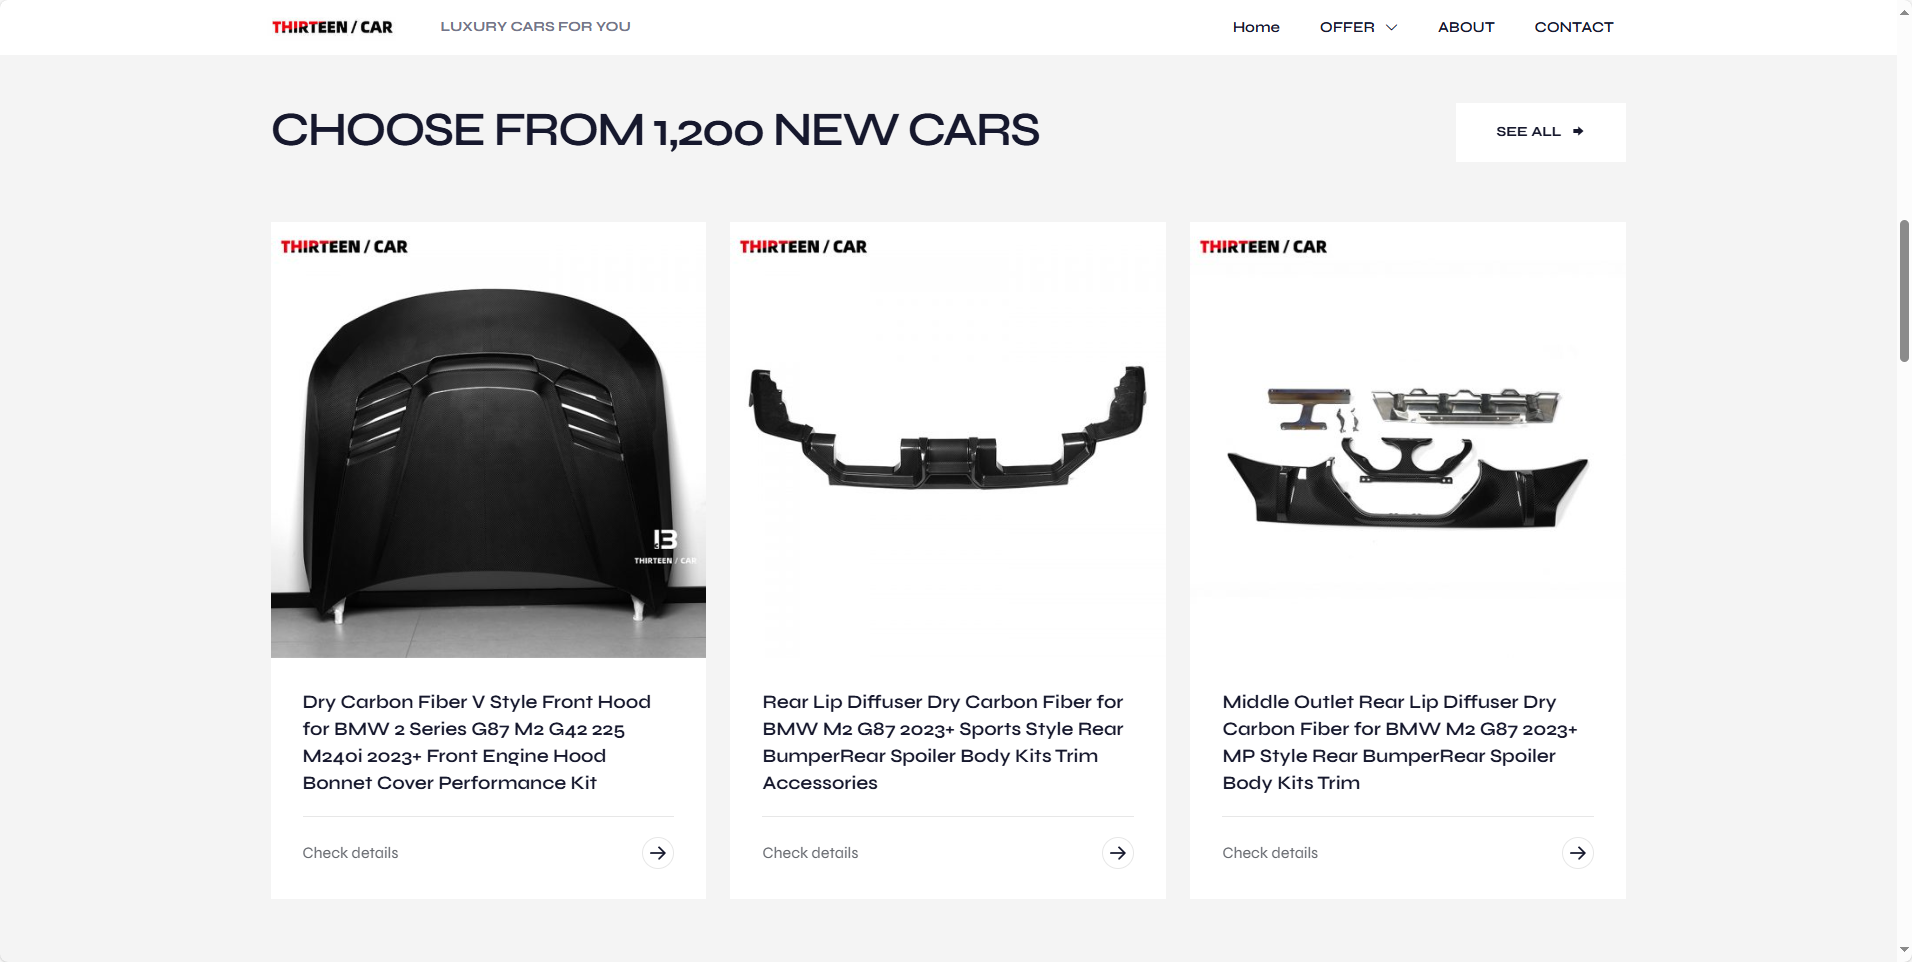Click the SEE ALL button
The image size is (1912, 962).
coord(1540,132)
